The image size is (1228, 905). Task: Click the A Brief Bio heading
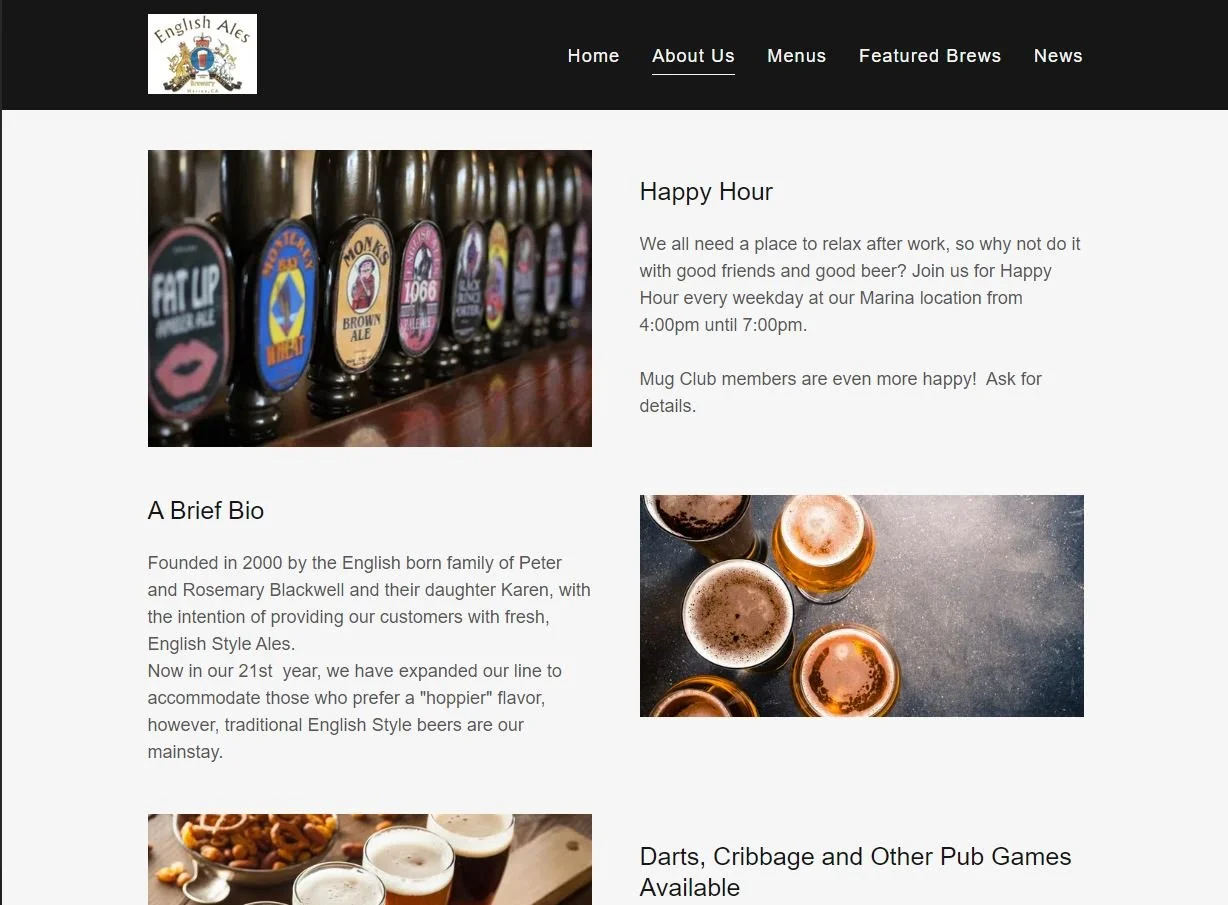(206, 511)
